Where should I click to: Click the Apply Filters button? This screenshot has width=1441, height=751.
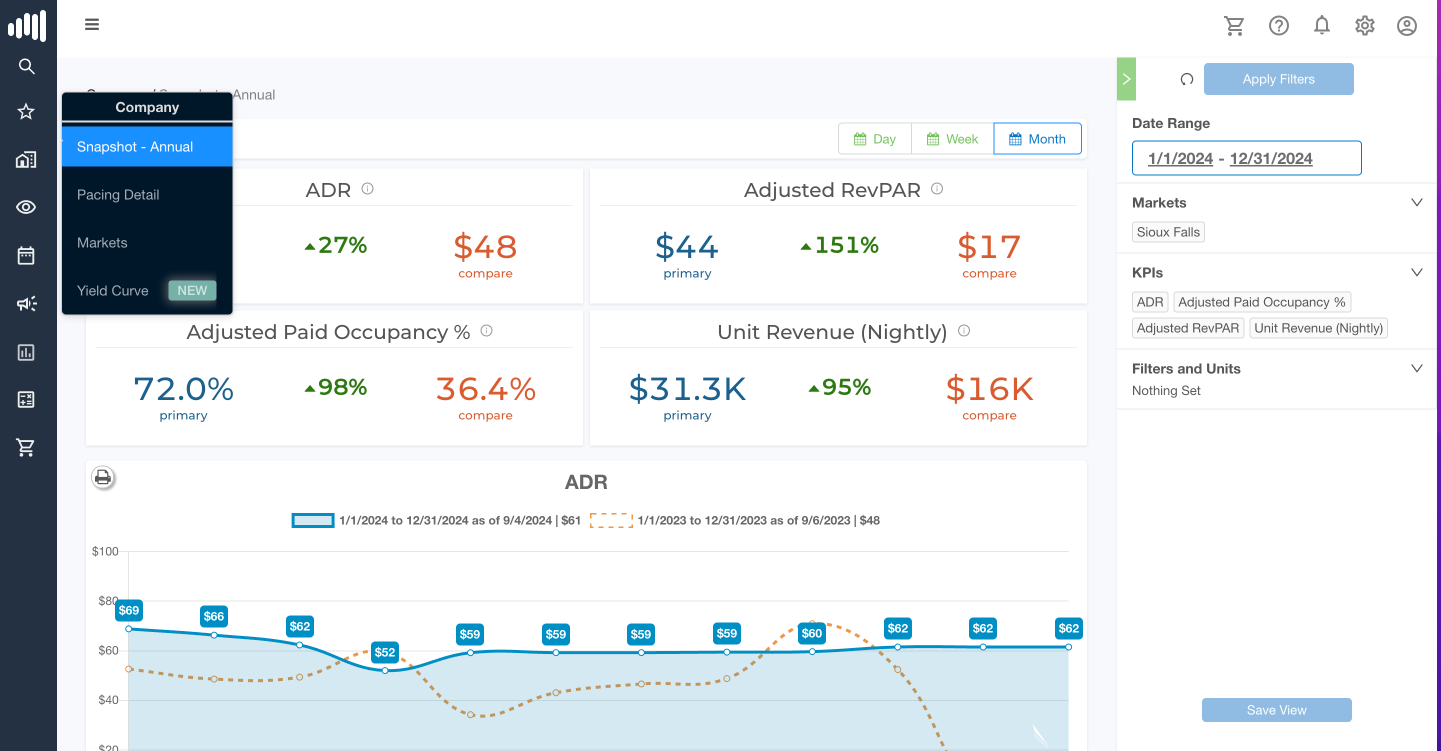point(1278,79)
